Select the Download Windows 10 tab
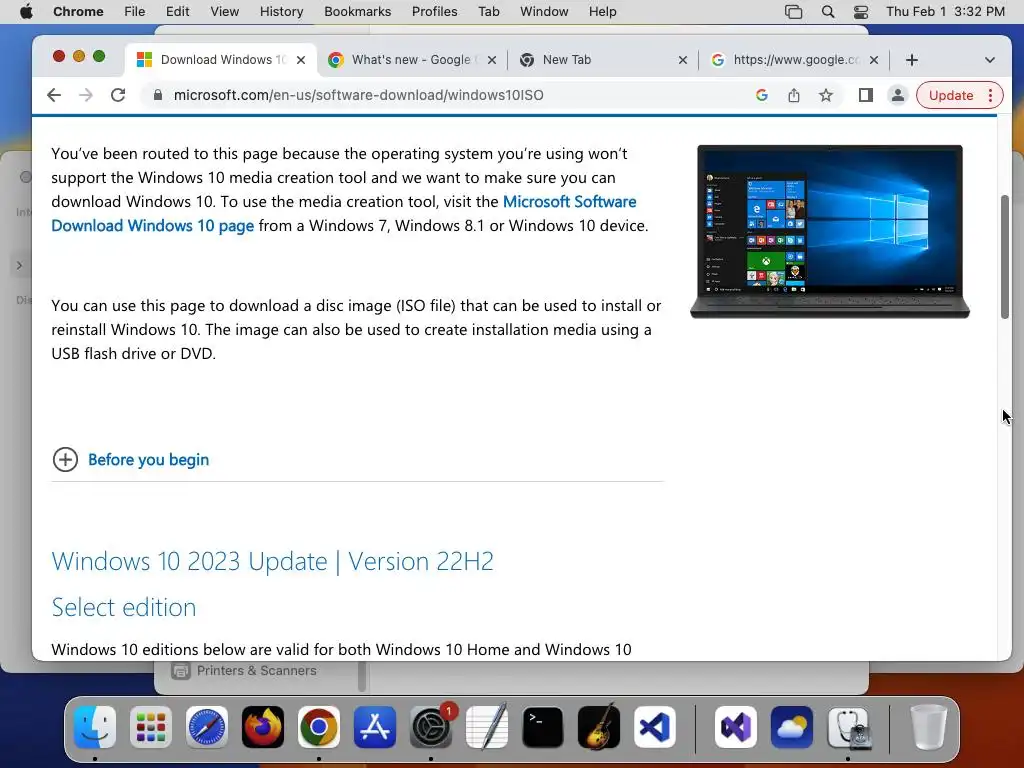The height and width of the screenshot is (768, 1024). coord(219,60)
